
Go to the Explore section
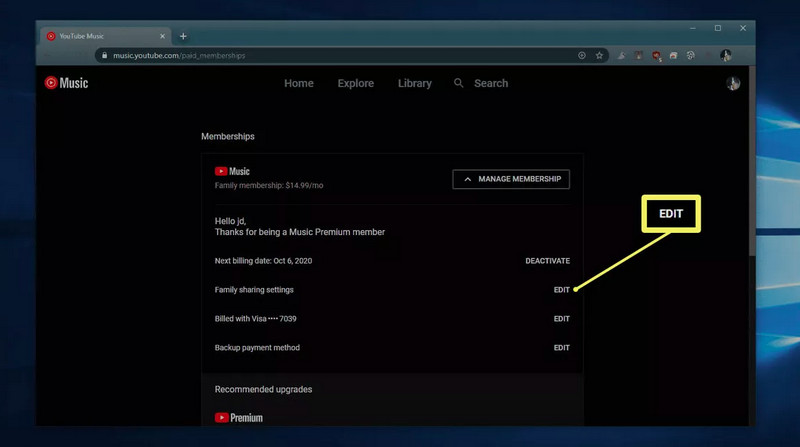pyautogui.click(x=356, y=83)
